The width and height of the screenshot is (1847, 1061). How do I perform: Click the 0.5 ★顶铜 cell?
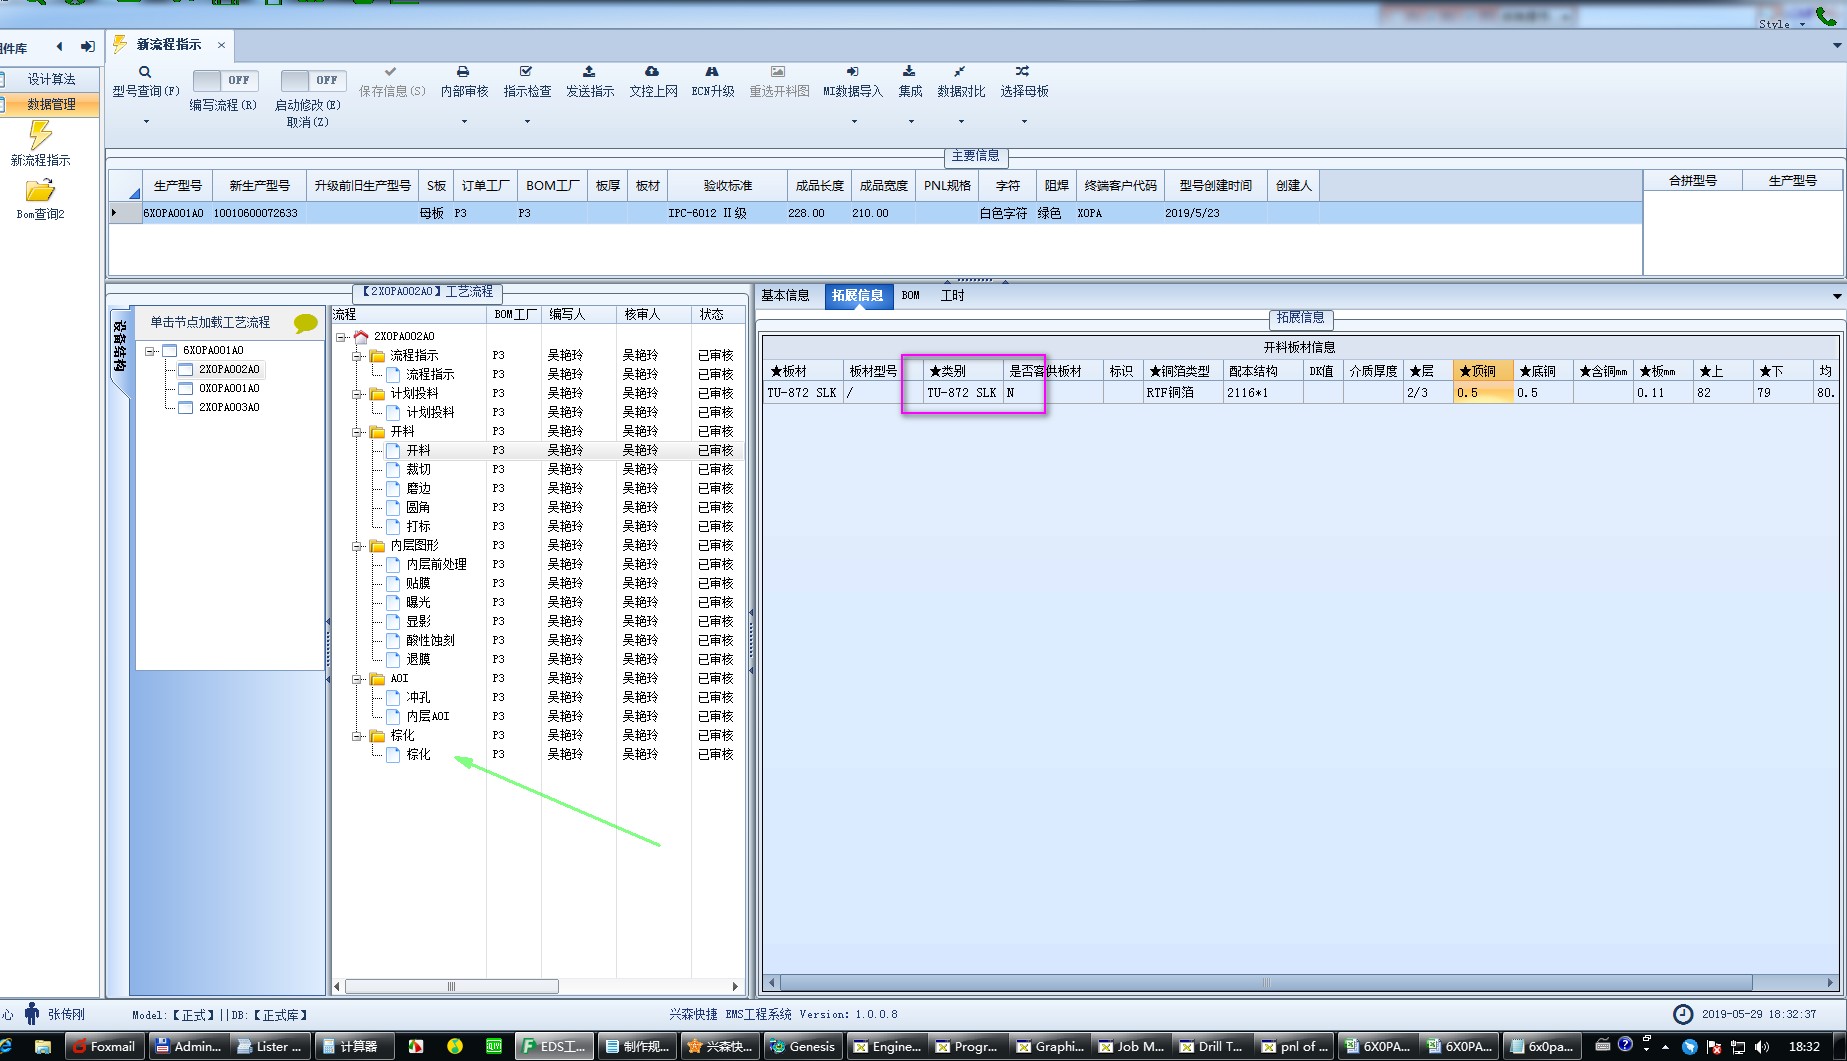click(1483, 393)
